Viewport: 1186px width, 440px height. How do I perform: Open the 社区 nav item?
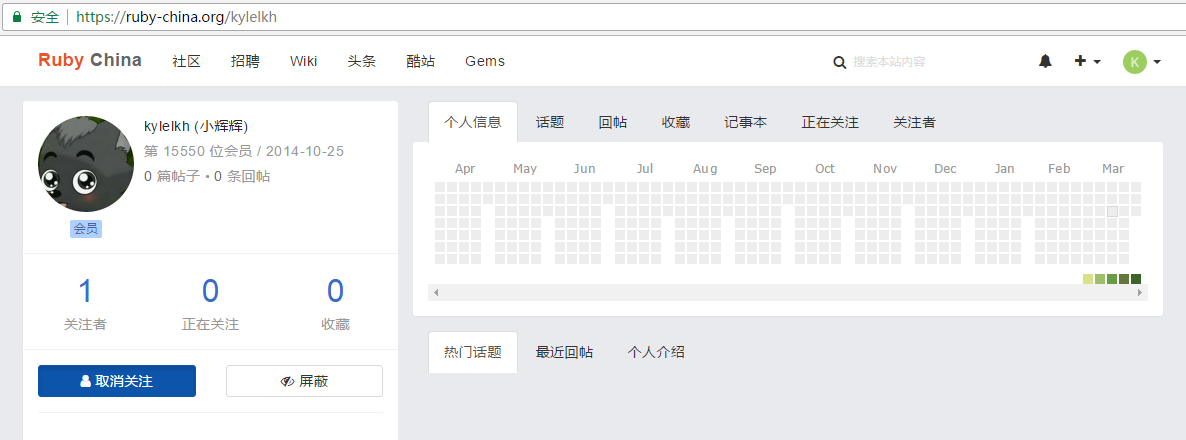click(186, 61)
